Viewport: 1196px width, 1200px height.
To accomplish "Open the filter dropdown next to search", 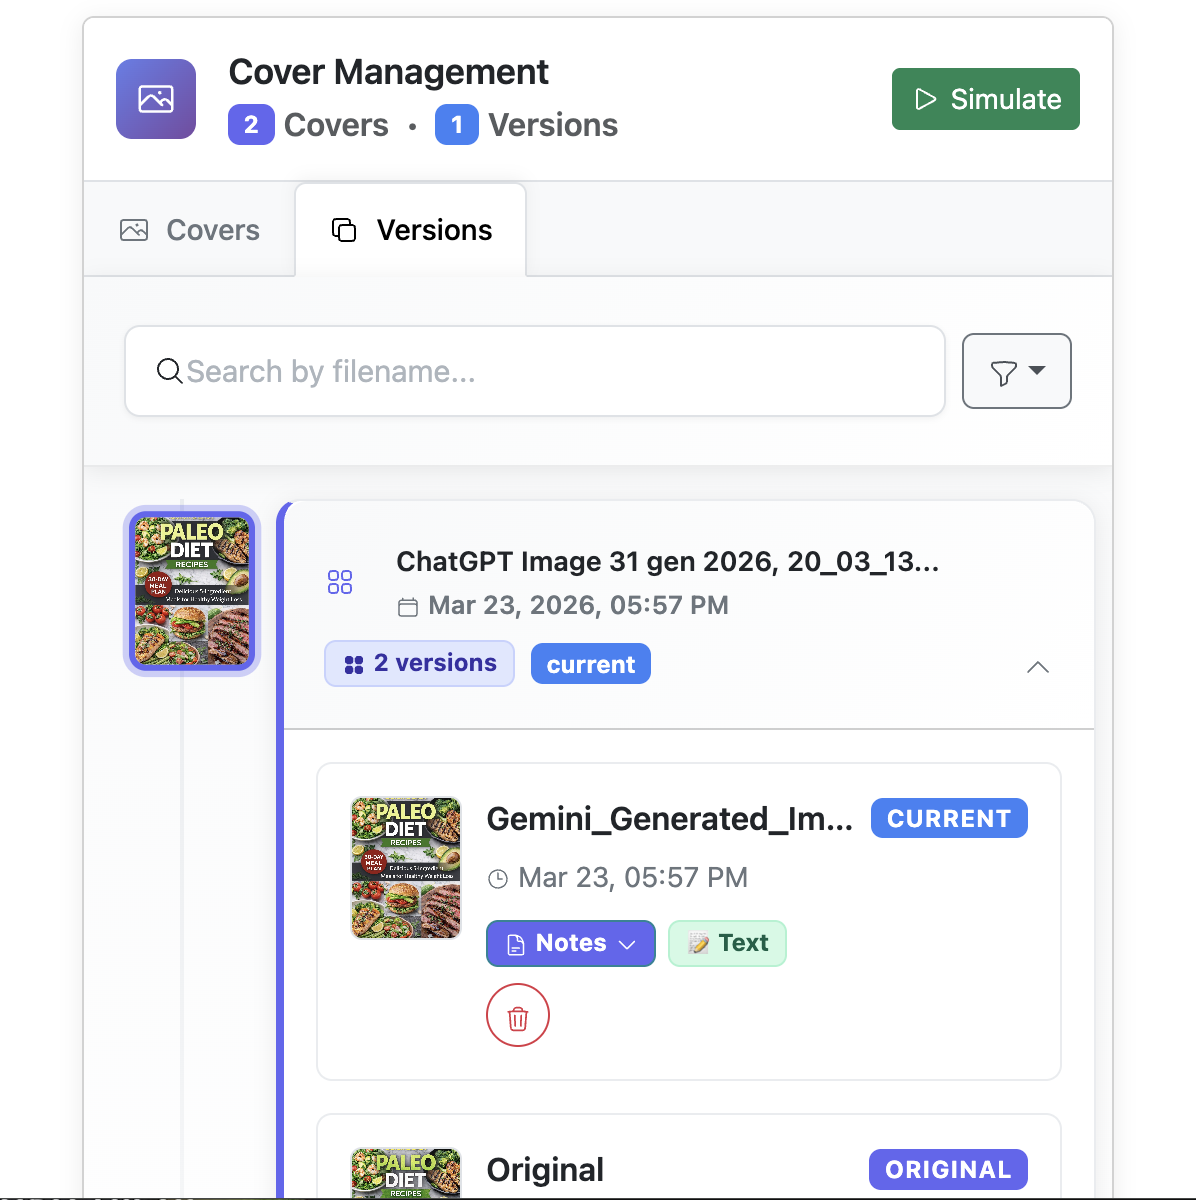I will click(1016, 371).
